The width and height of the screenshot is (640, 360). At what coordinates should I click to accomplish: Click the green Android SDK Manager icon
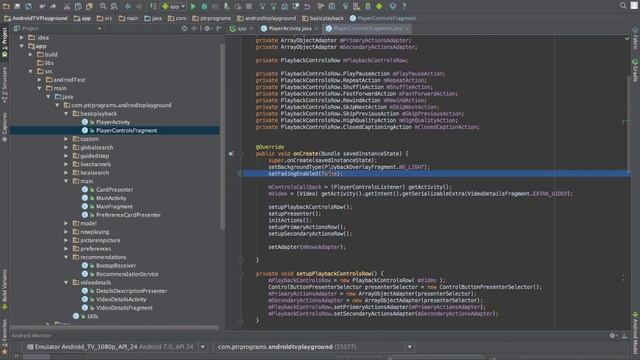(379, 6)
